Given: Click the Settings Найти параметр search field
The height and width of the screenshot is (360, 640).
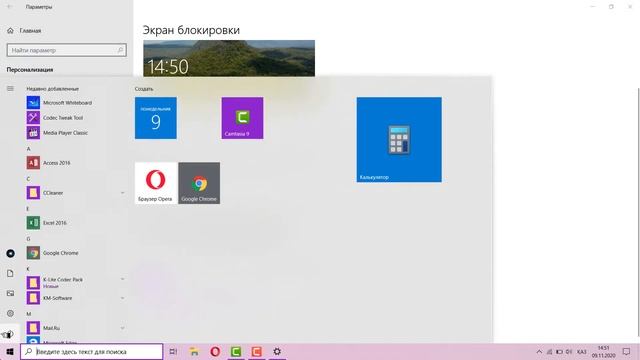Looking at the screenshot, I should [x=67, y=50].
